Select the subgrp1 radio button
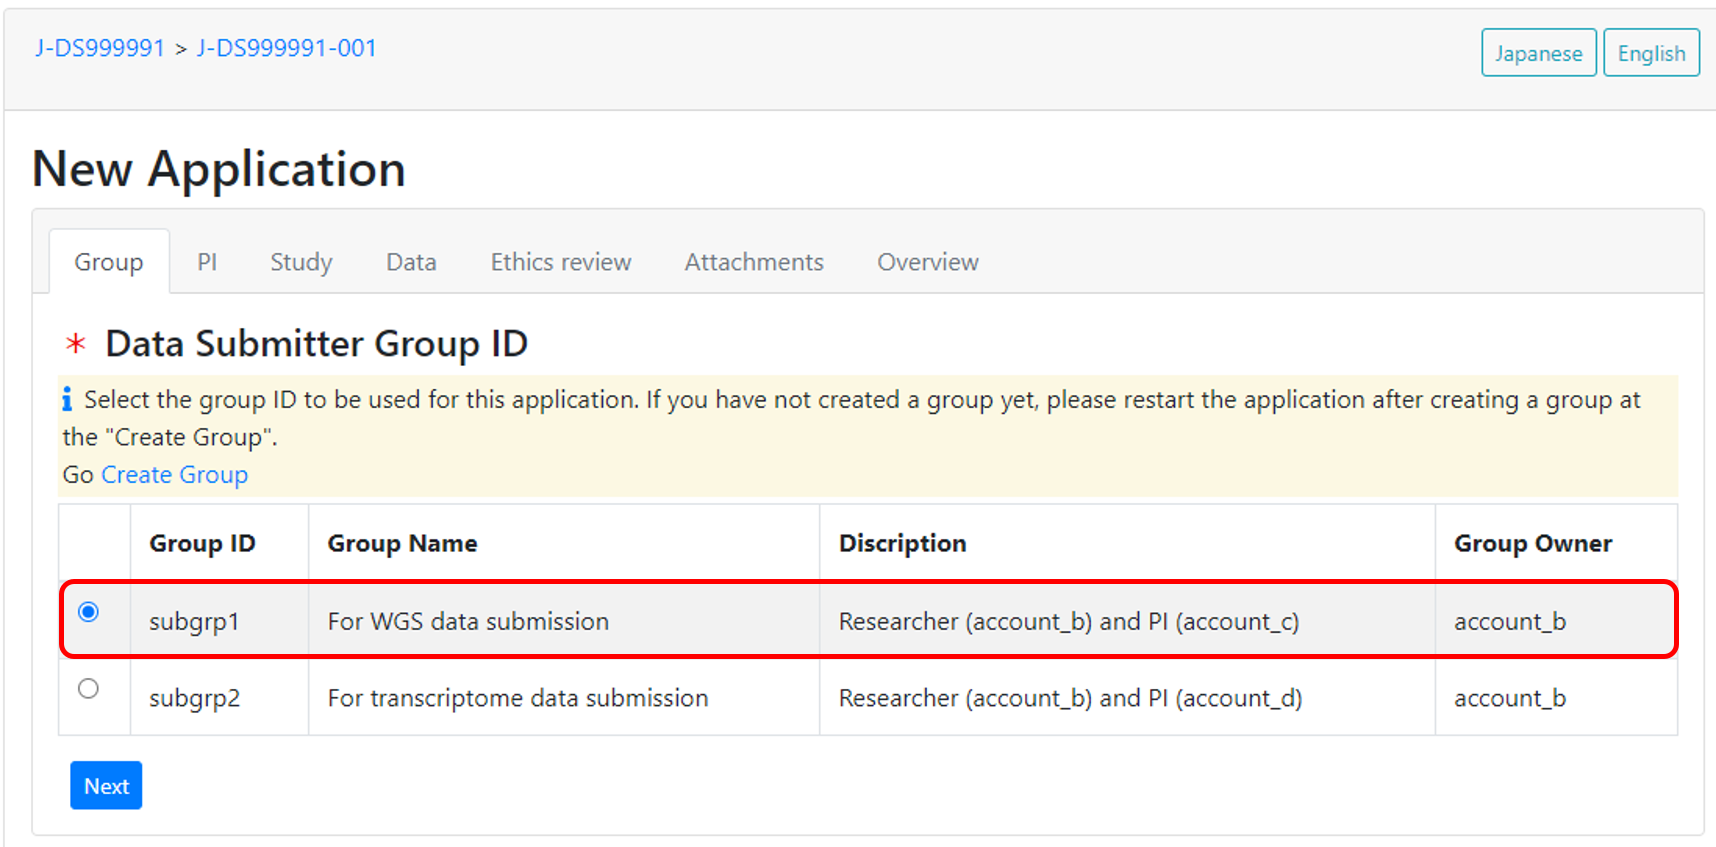1716x847 pixels. 89,612
